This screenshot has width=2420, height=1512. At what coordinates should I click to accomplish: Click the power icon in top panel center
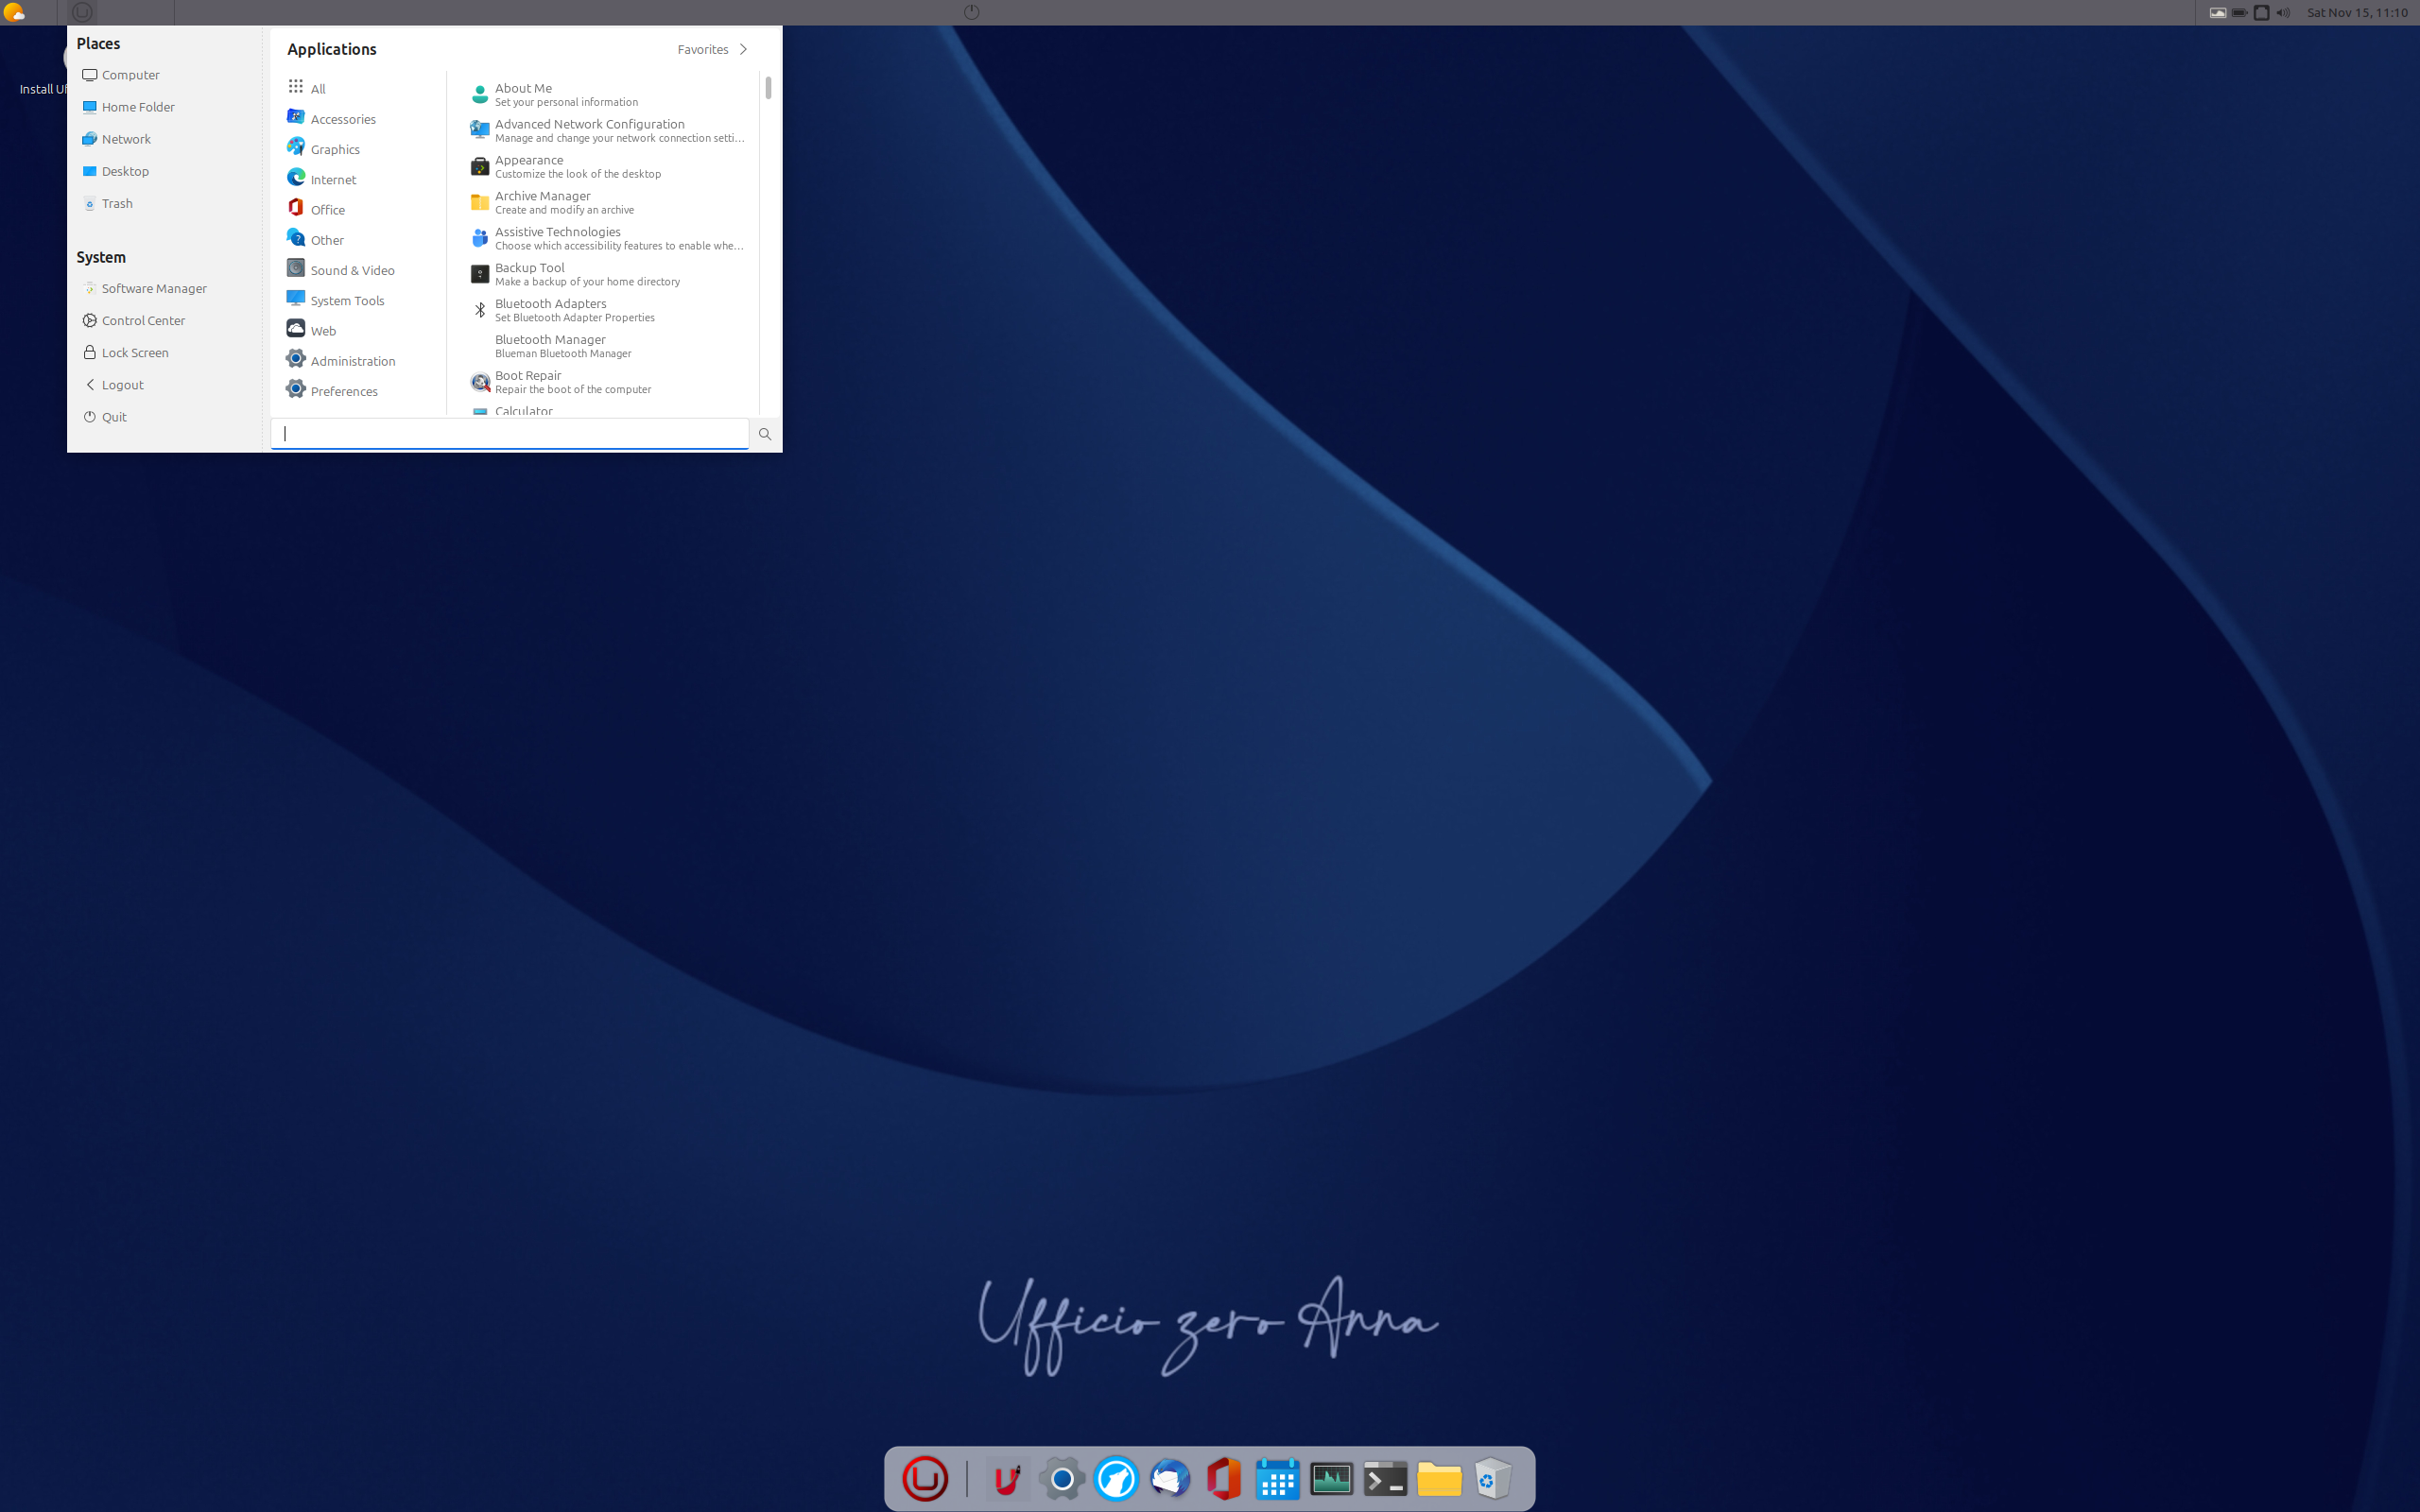point(971,12)
